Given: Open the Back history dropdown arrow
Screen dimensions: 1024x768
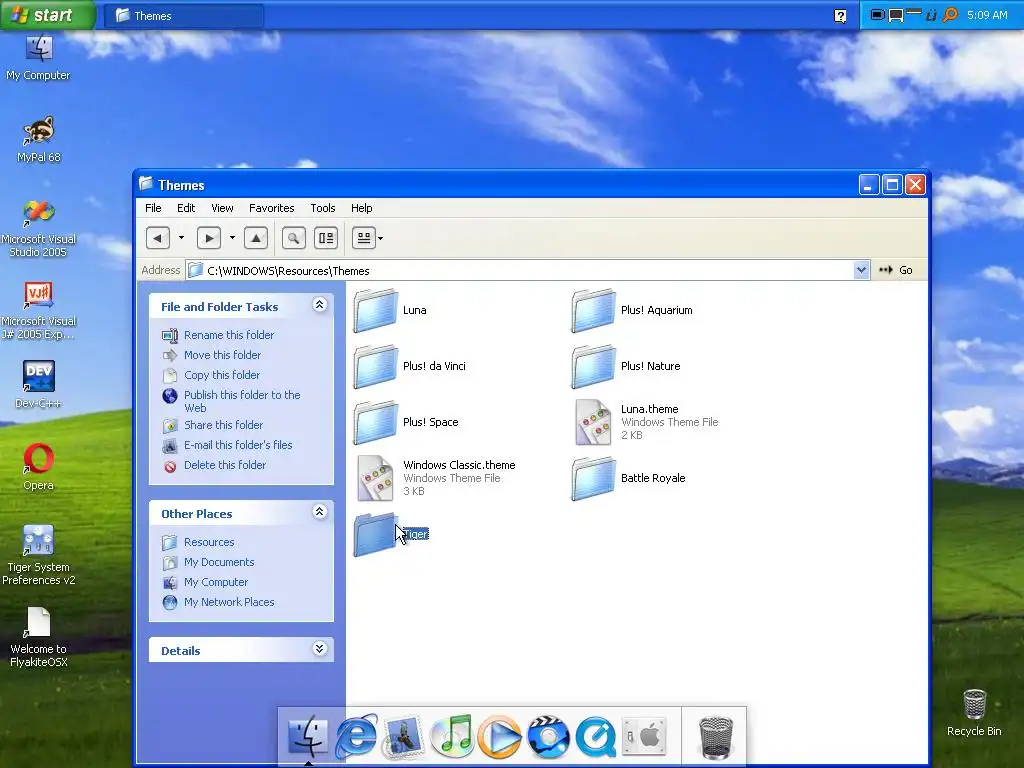Looking at the screenshot, I should tap(182, 238).
